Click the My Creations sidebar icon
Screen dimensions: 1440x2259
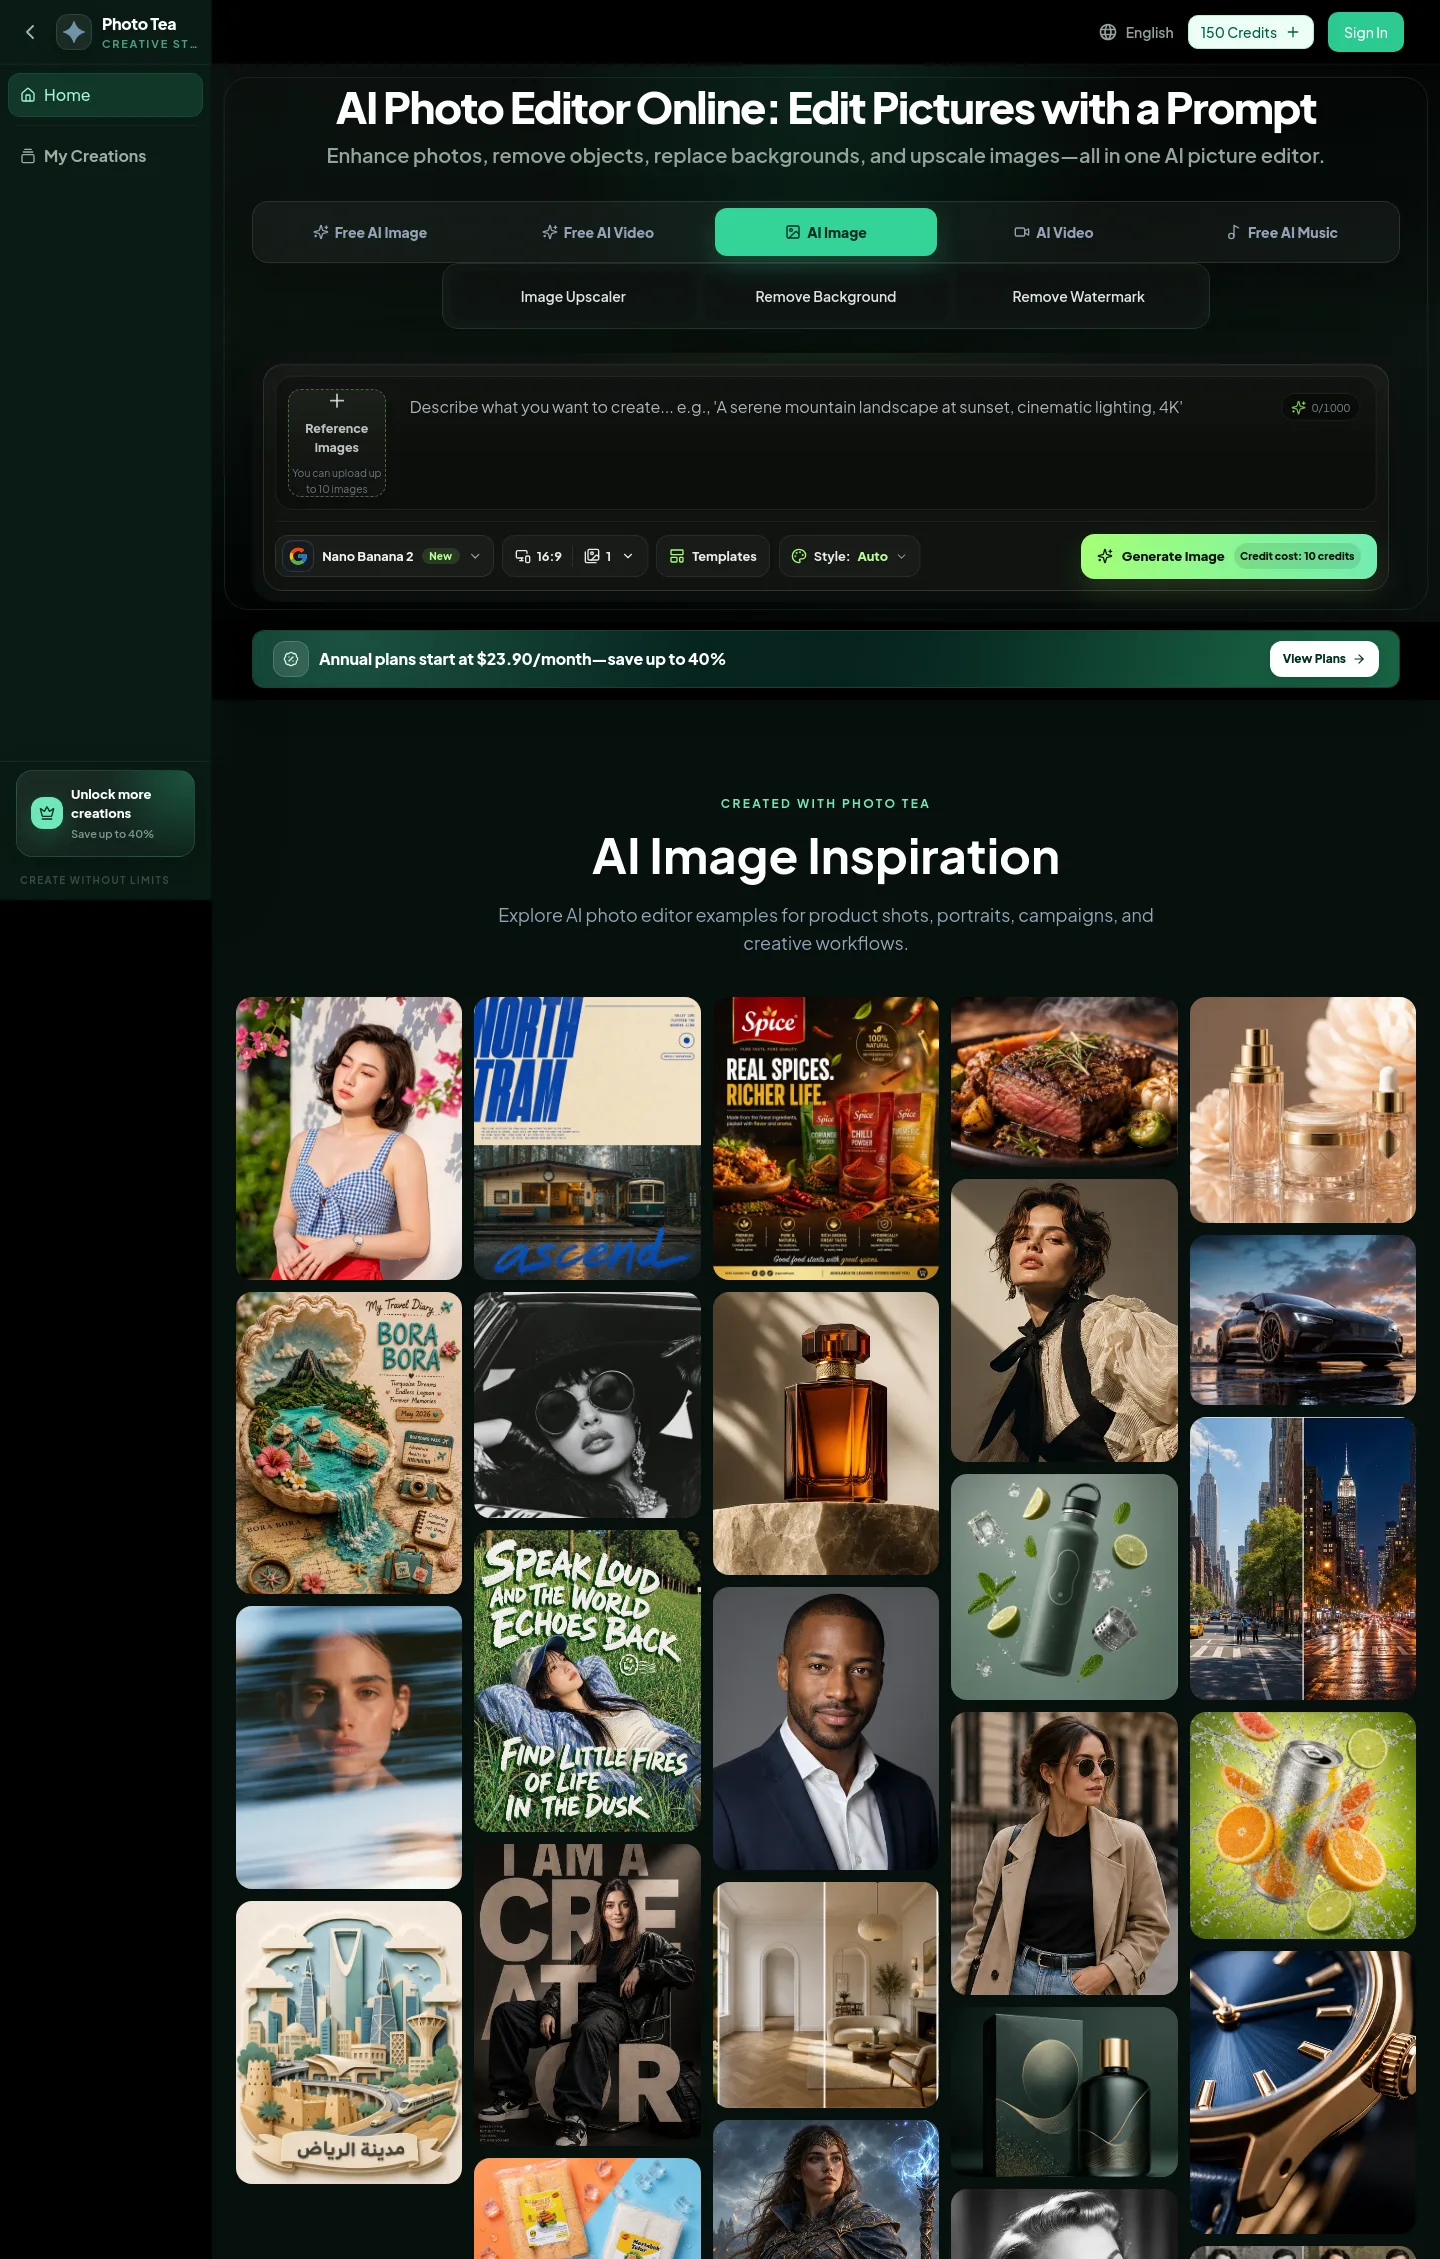[x=28, y=156]
